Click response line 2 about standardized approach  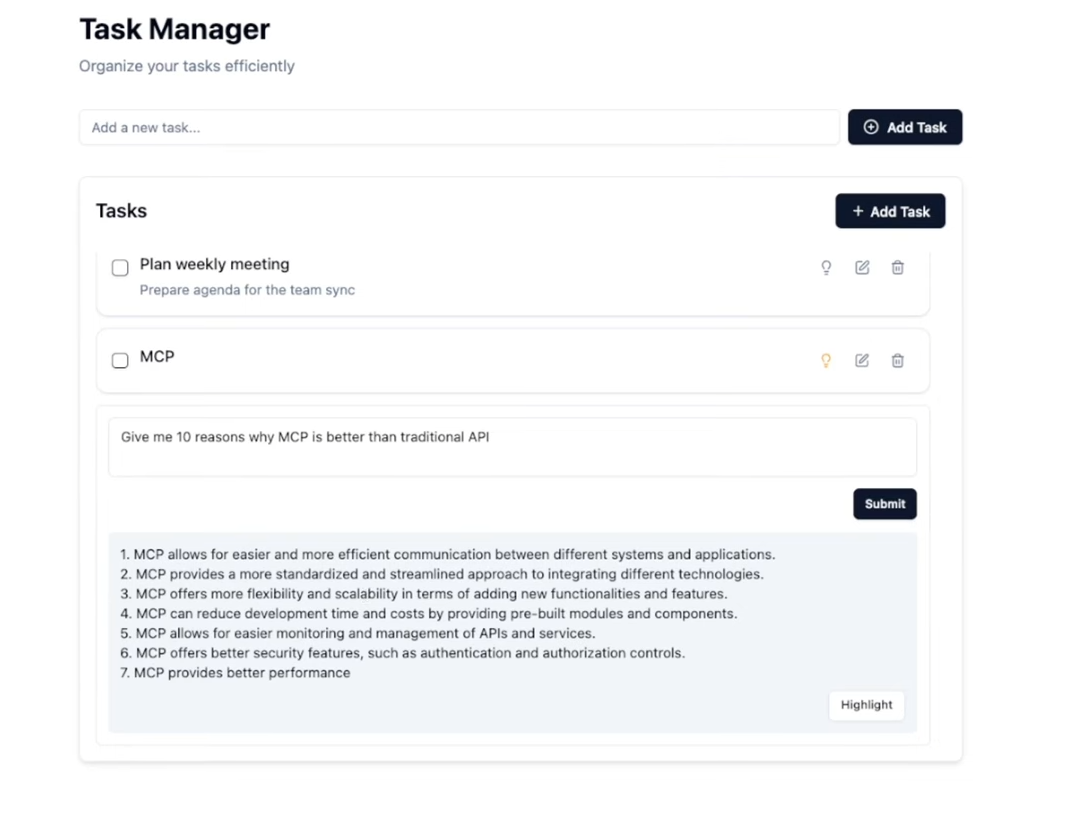442,574
